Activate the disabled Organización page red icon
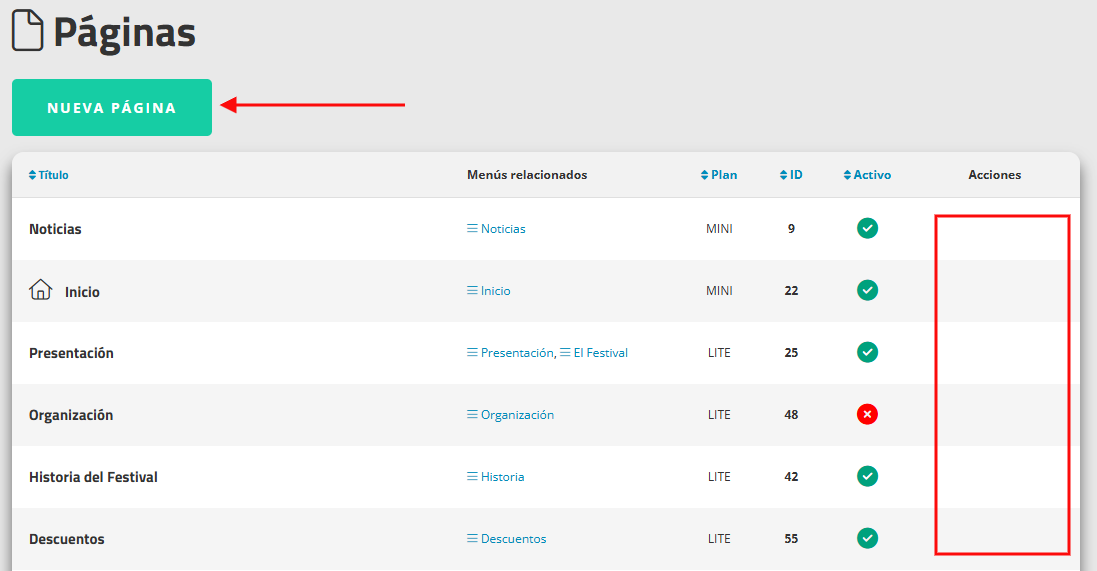 [x=868, y=414]
